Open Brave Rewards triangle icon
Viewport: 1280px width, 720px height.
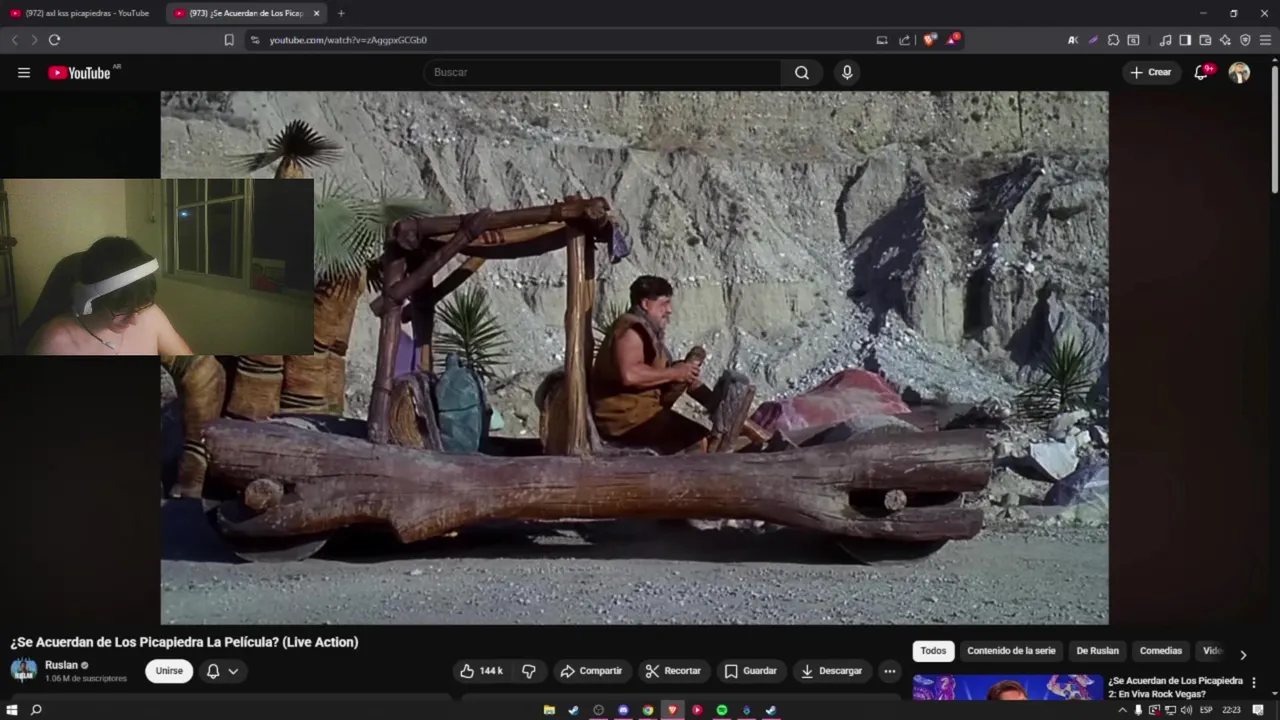tap(953, 40)
